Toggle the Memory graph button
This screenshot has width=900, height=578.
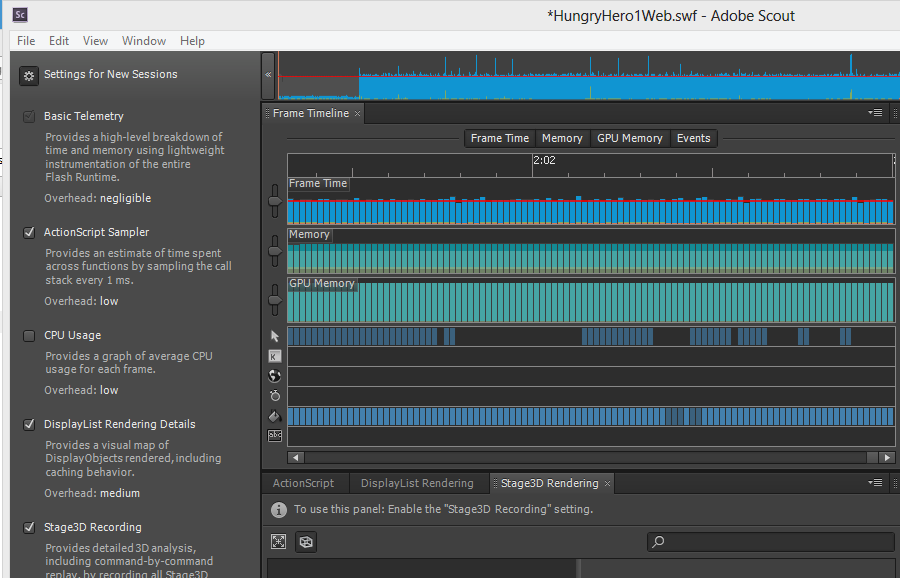562,138
